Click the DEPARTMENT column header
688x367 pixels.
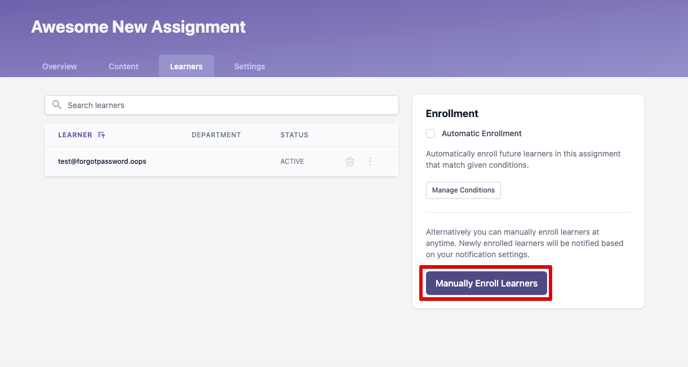(x=216, y=135)
